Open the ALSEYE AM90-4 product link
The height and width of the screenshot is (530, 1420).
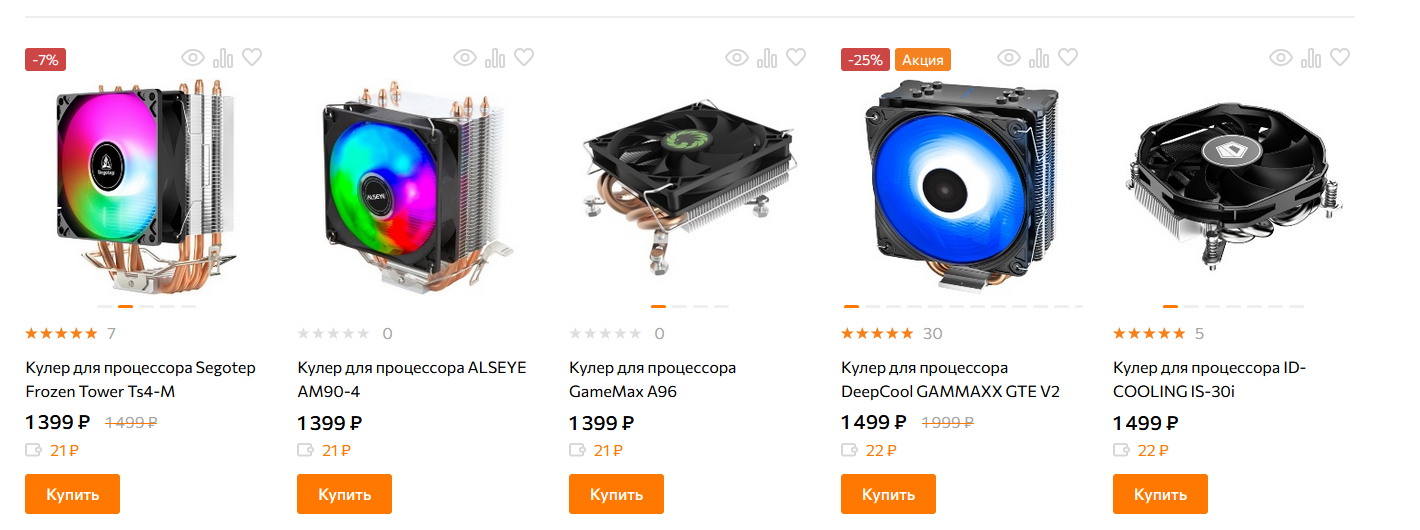point(412,379)
